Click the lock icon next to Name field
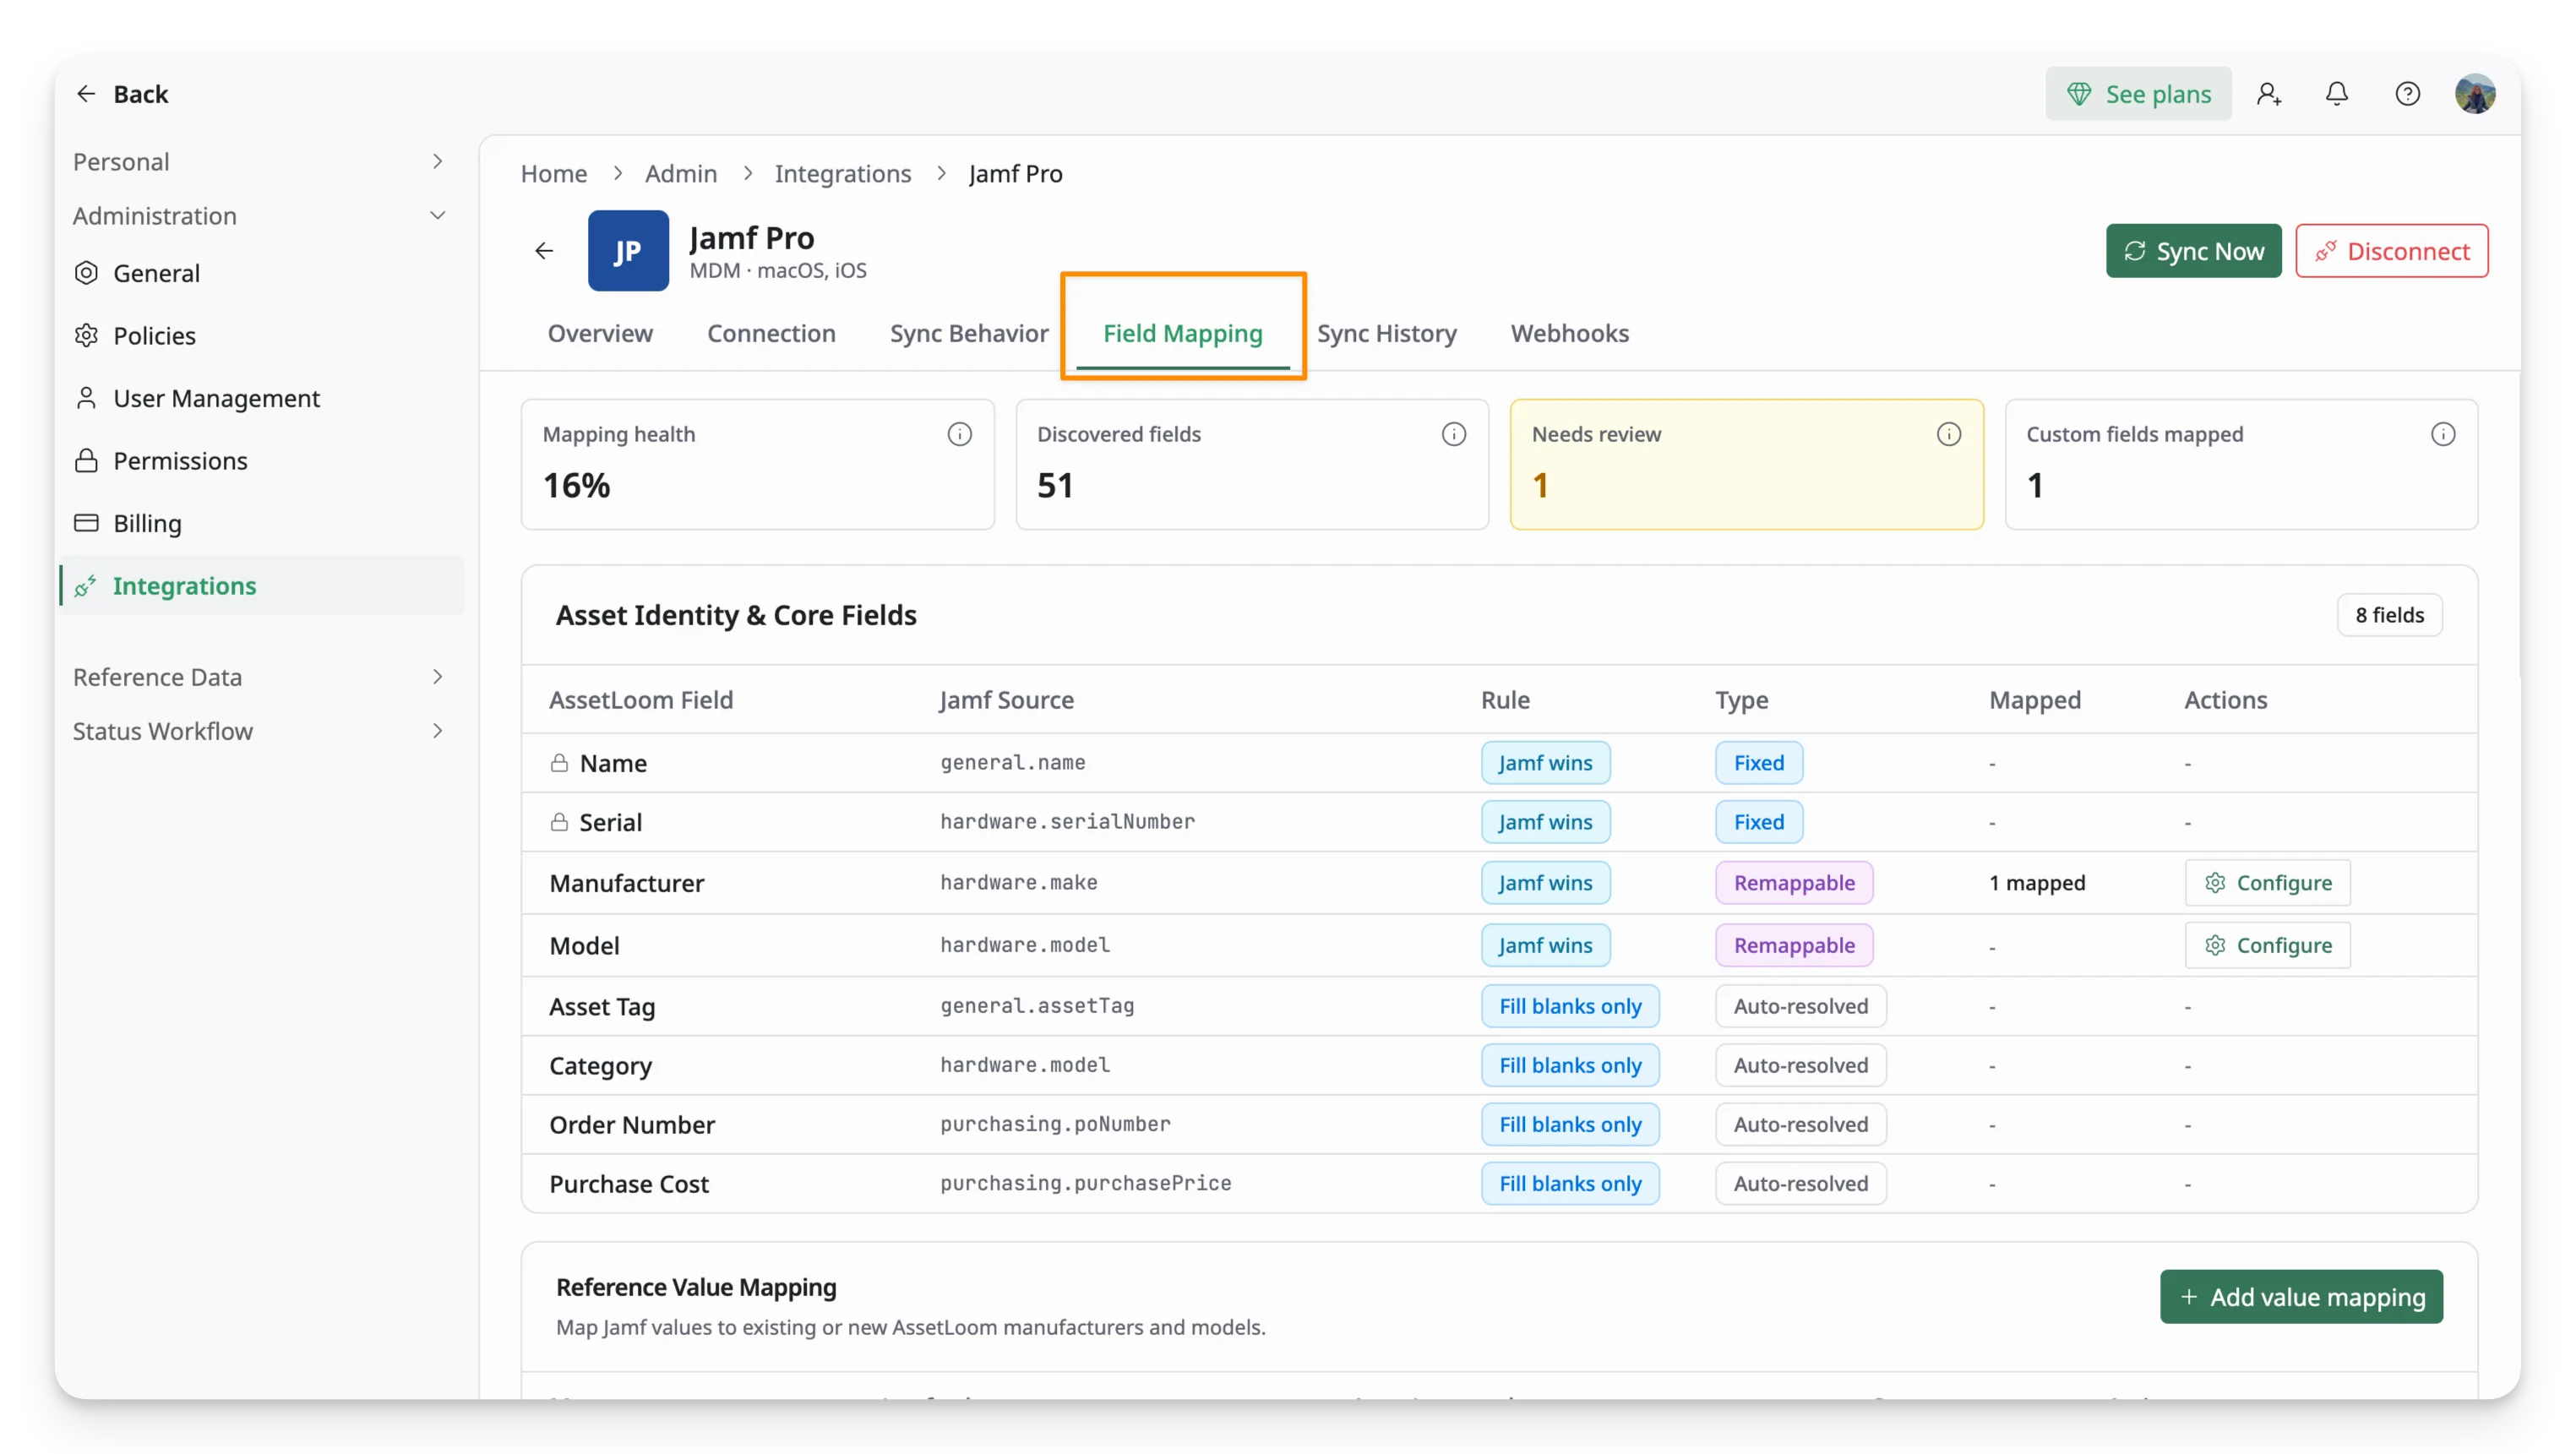Image resolution: width=2576 pixels, height=1454 pixels. pyautogui.click(x=559, y=763)
